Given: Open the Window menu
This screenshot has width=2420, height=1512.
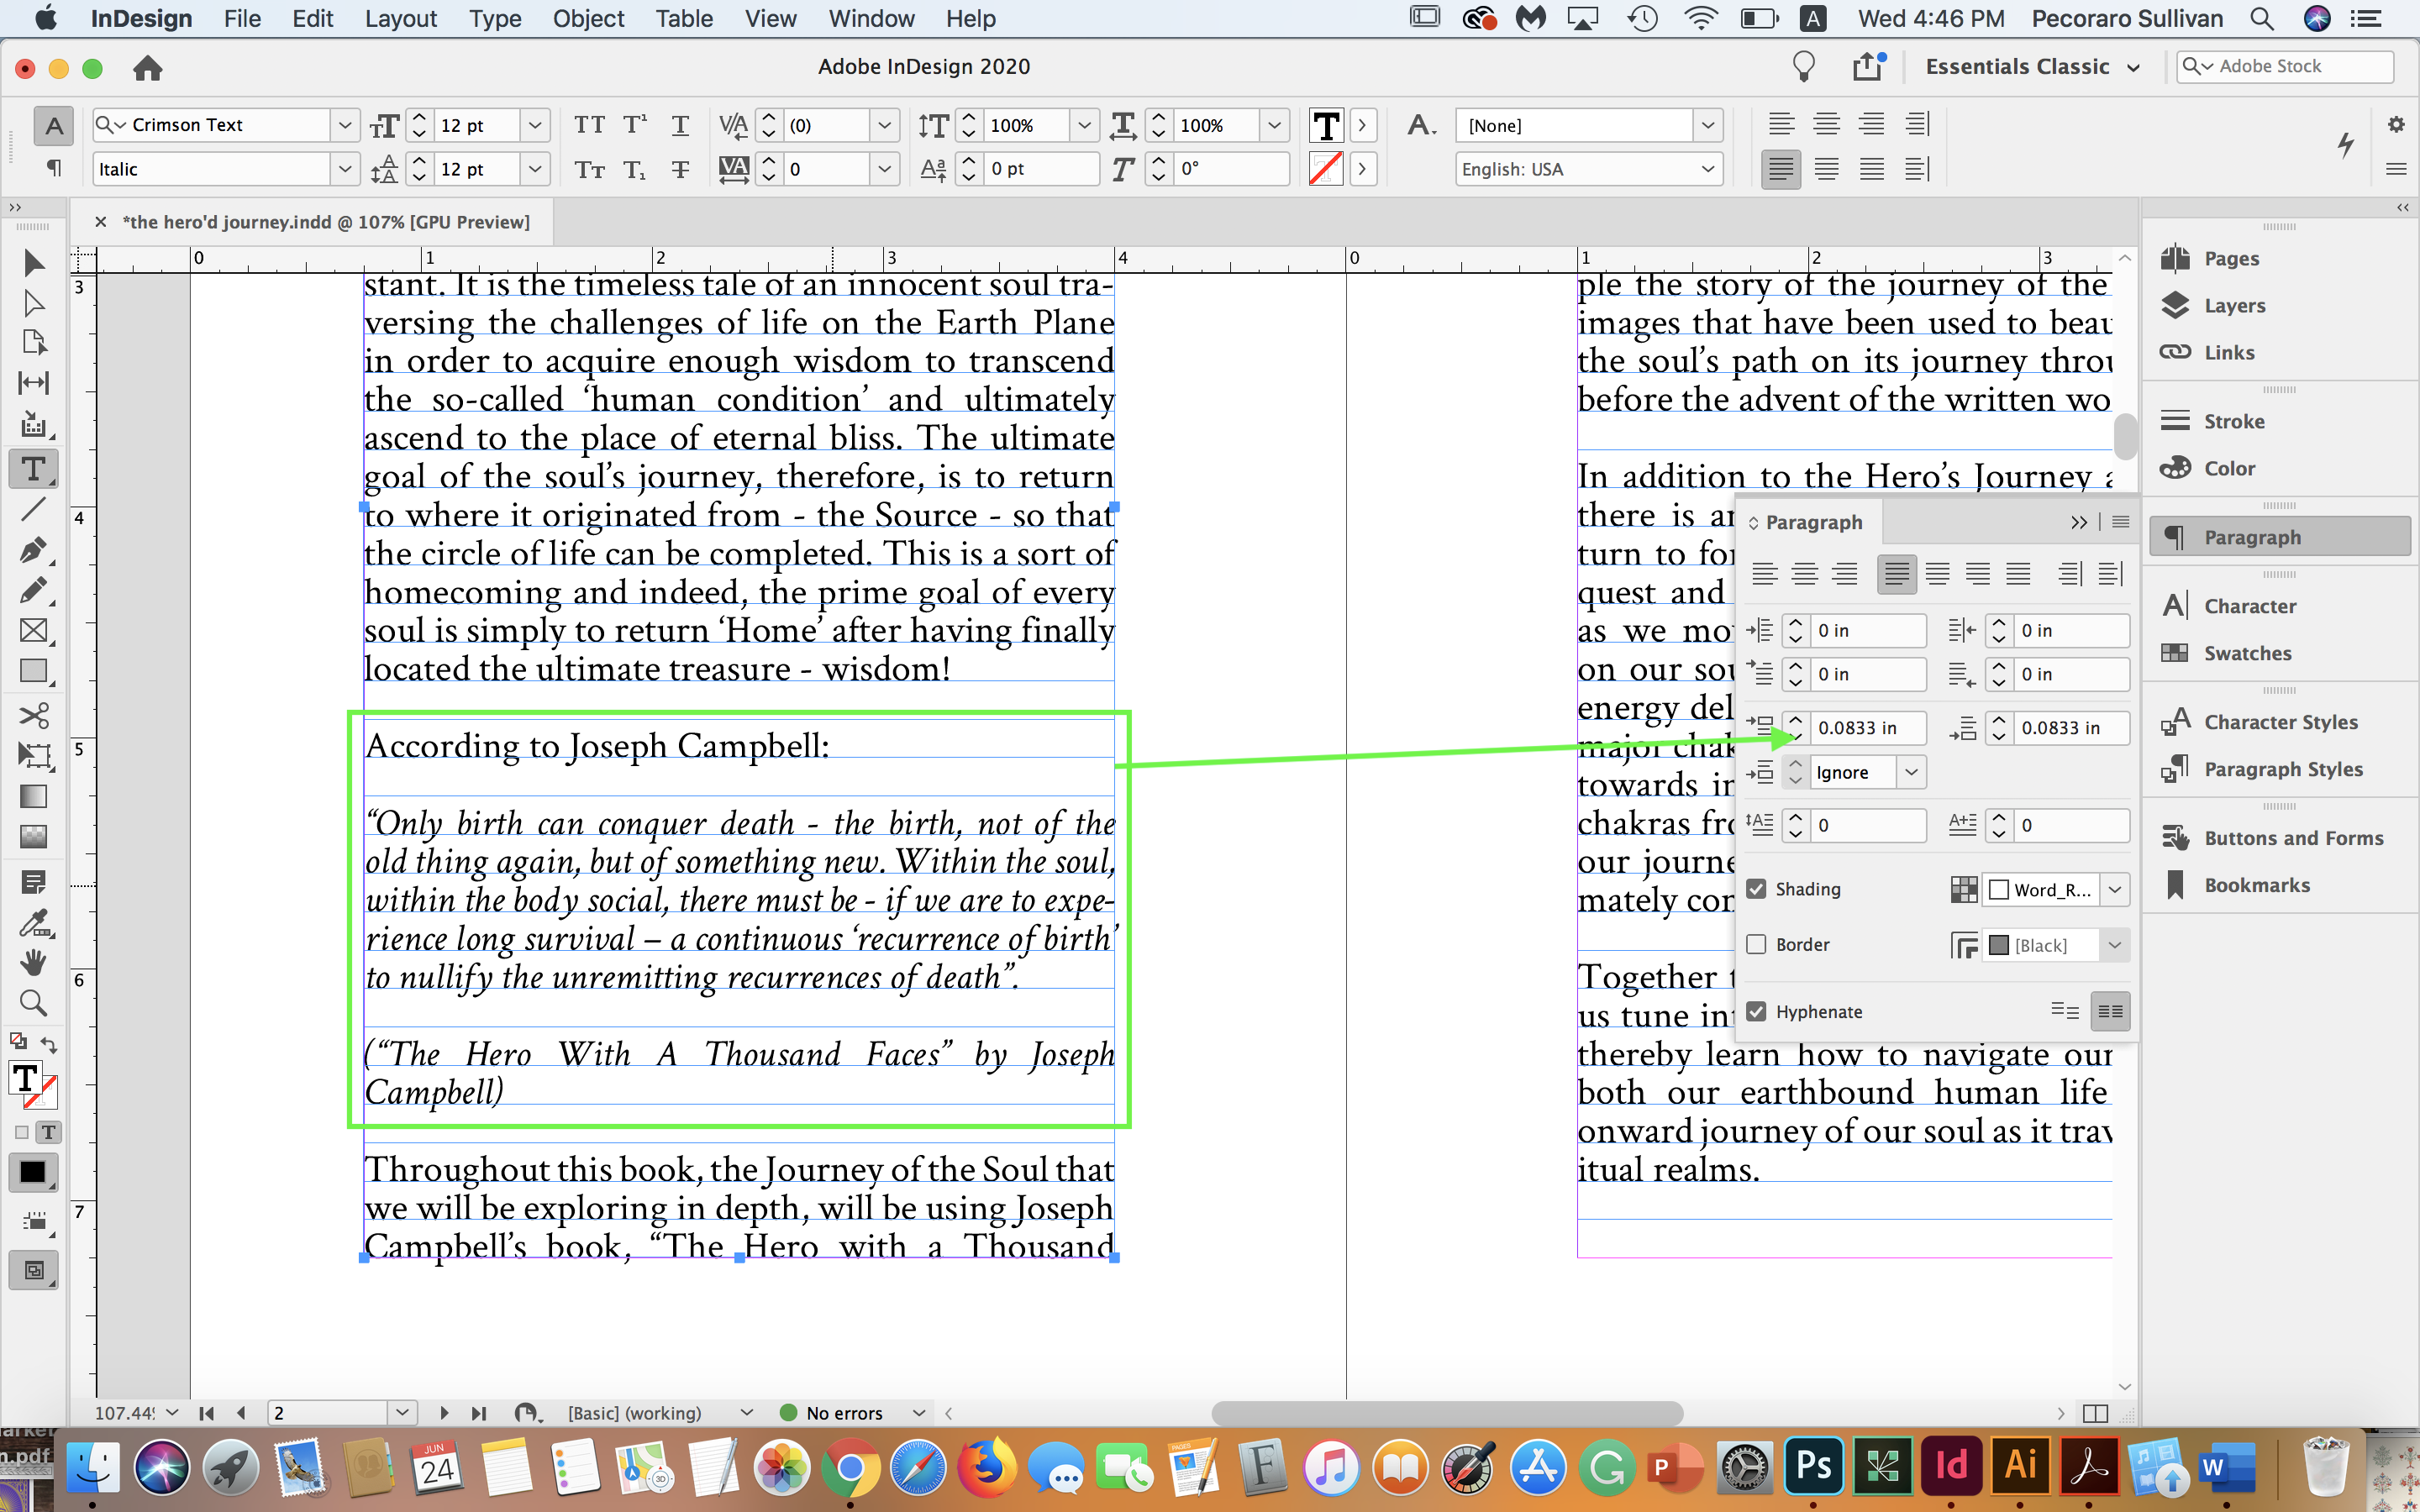Looking at the screenshot, I should (x=870, y=18).
